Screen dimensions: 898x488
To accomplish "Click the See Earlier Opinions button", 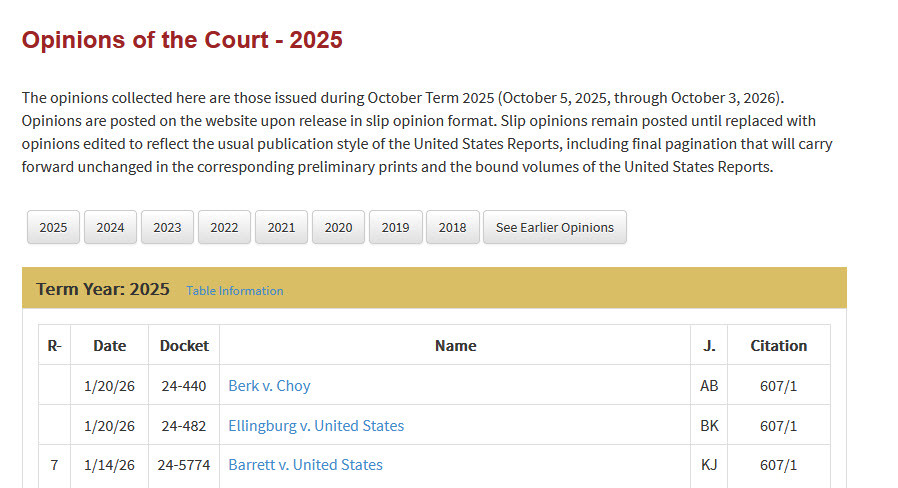I will (554, 227).
